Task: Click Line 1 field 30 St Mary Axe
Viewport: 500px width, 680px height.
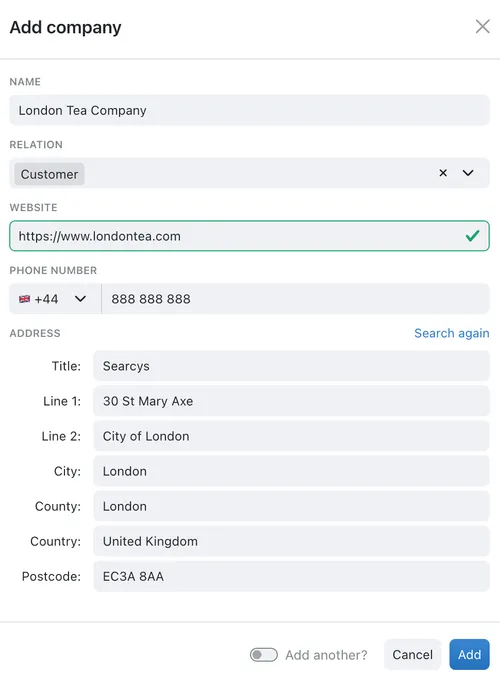Action: coord(291,401)
